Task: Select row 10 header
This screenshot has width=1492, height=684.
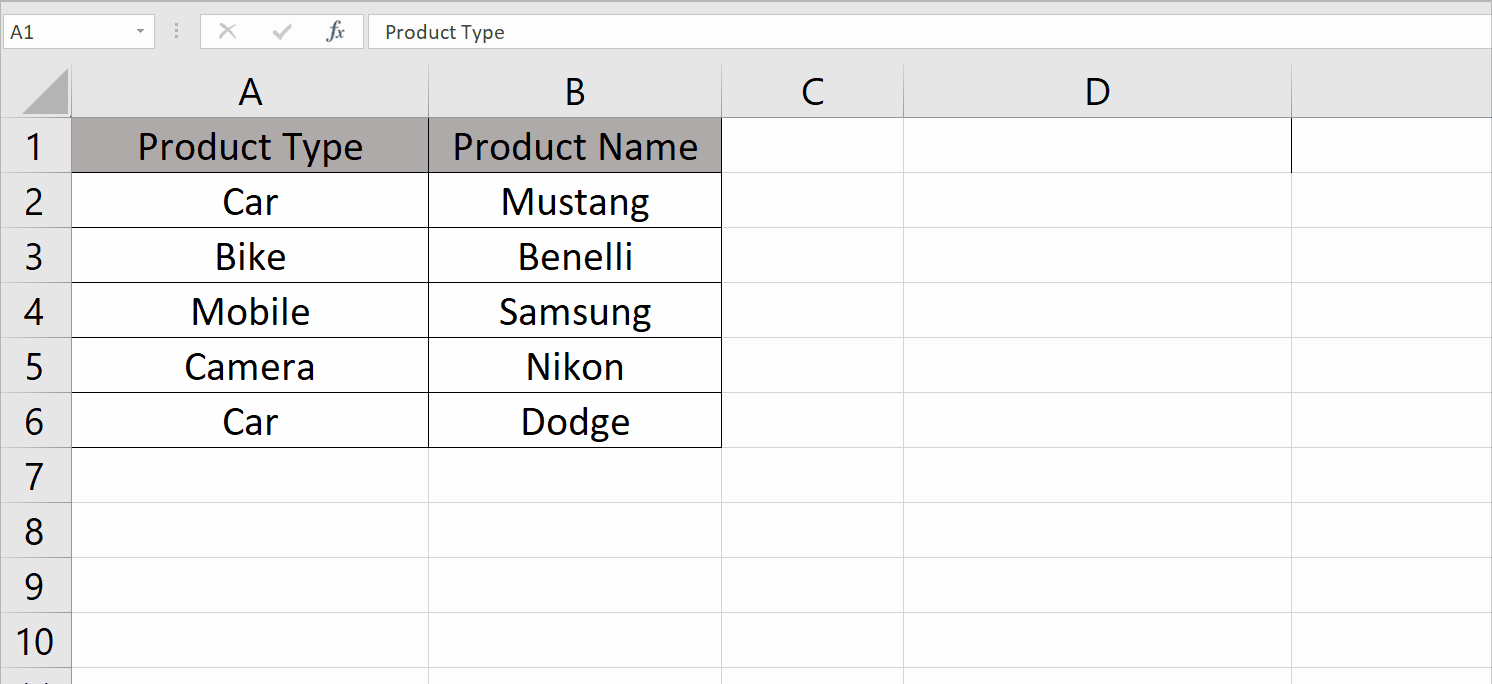Action: tap(37, 640)
